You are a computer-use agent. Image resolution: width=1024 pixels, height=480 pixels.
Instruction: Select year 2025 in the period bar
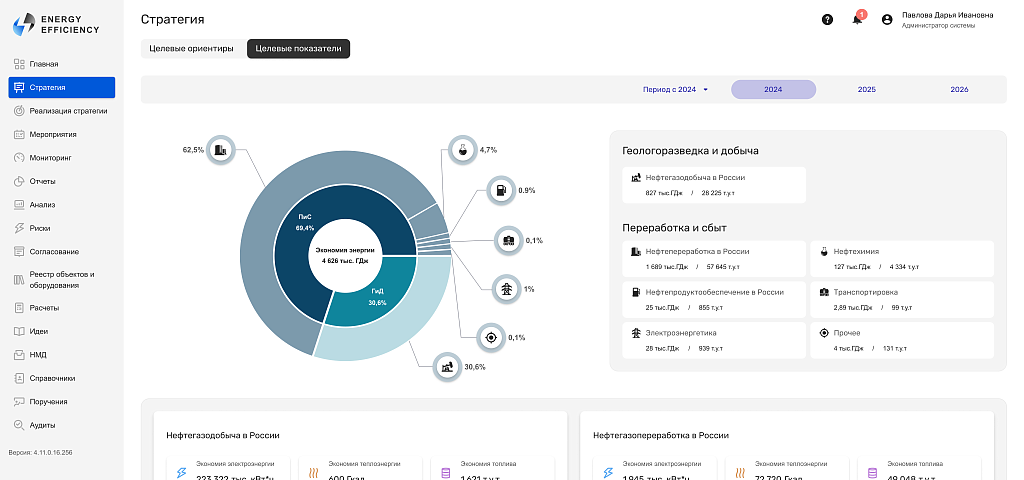tap(867, 89)
